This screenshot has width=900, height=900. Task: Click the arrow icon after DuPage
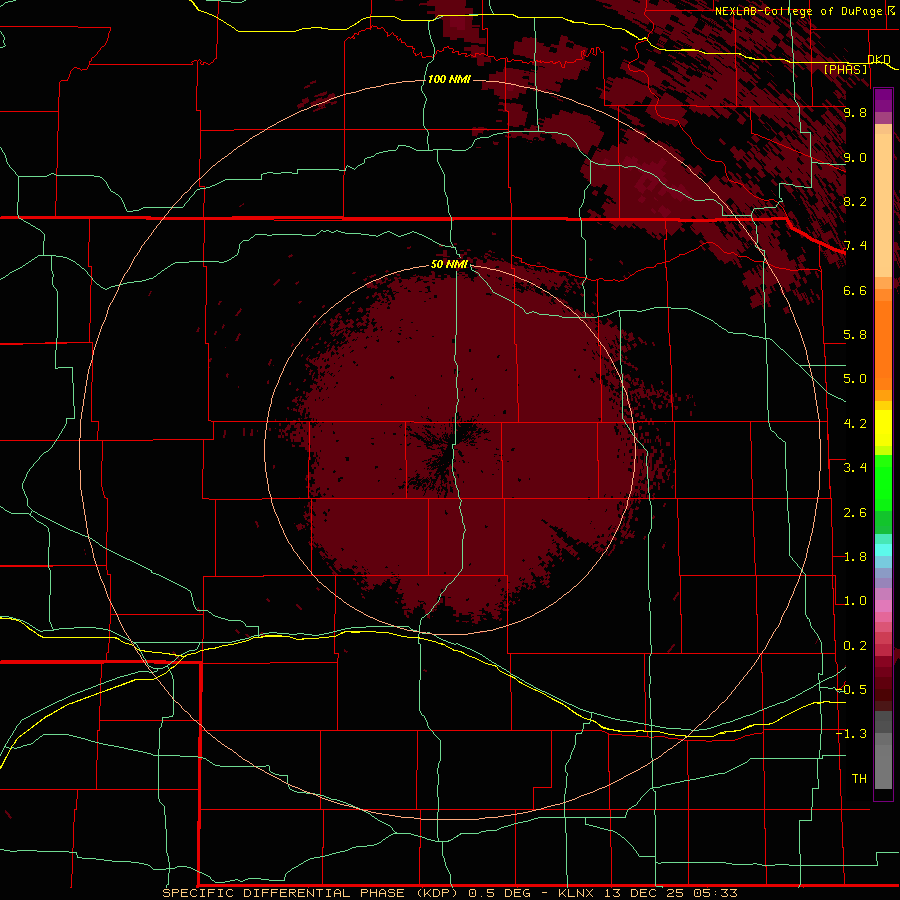pos(890,10)
